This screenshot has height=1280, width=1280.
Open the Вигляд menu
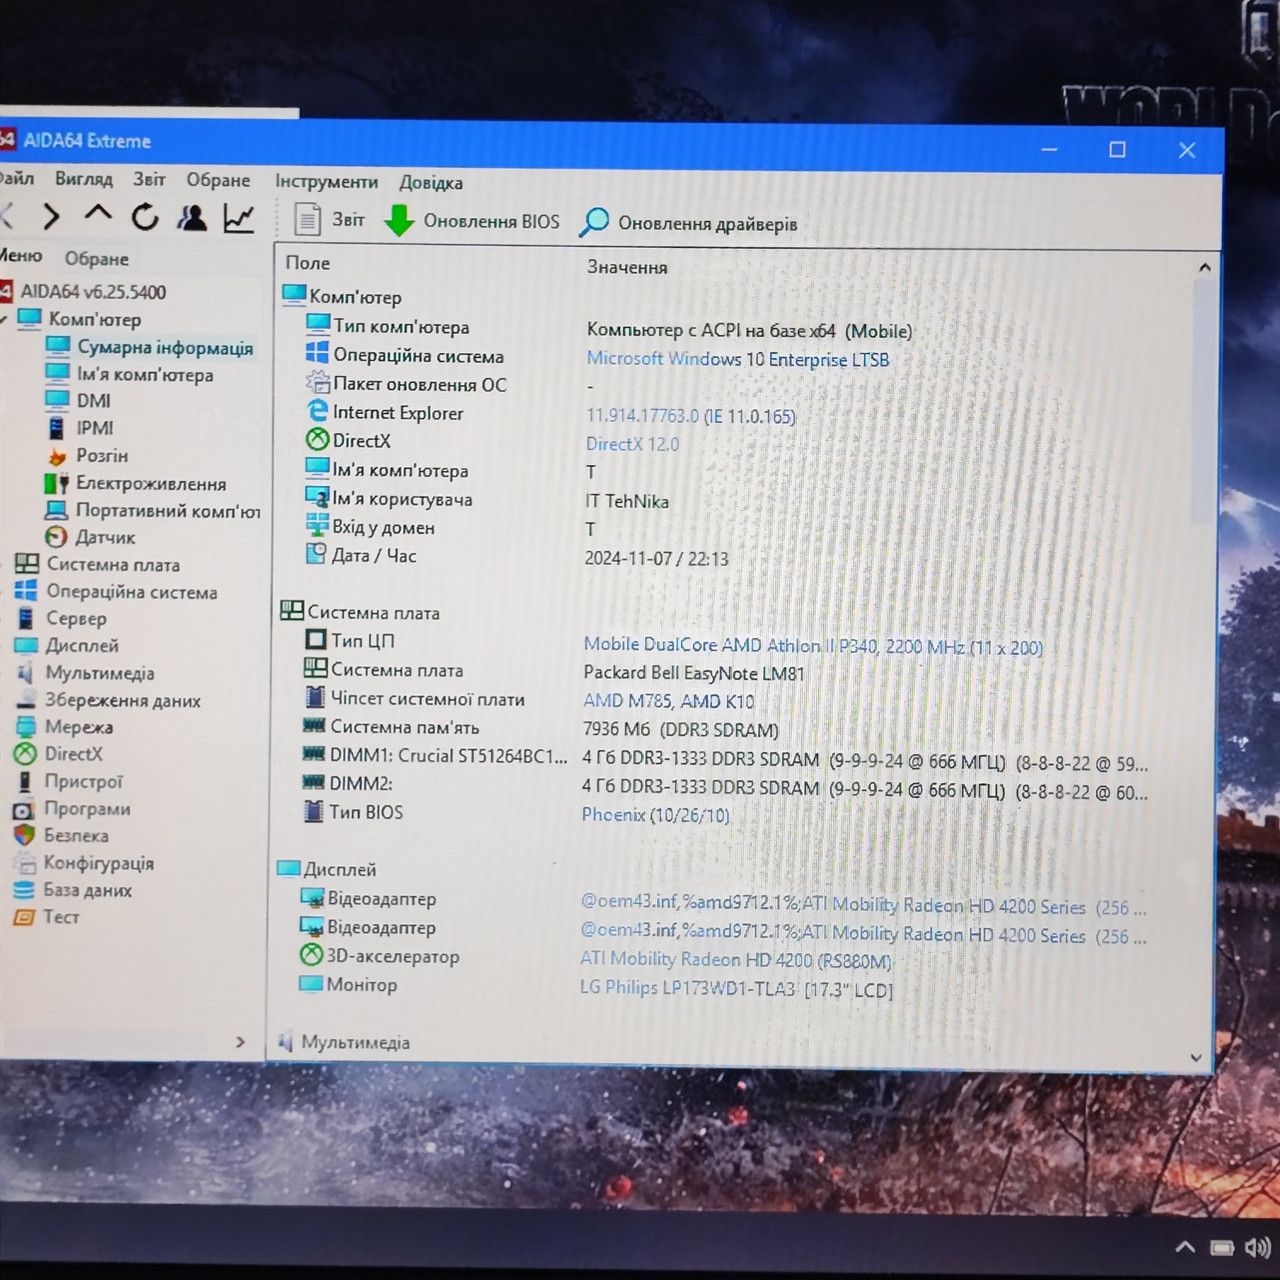coord(84,179)
